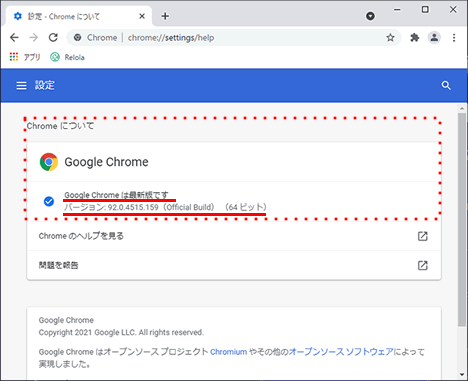Open the new tab with the plus button
This screenshot has width=468, height=381.
pyautogui.click(x=165, y=16)
